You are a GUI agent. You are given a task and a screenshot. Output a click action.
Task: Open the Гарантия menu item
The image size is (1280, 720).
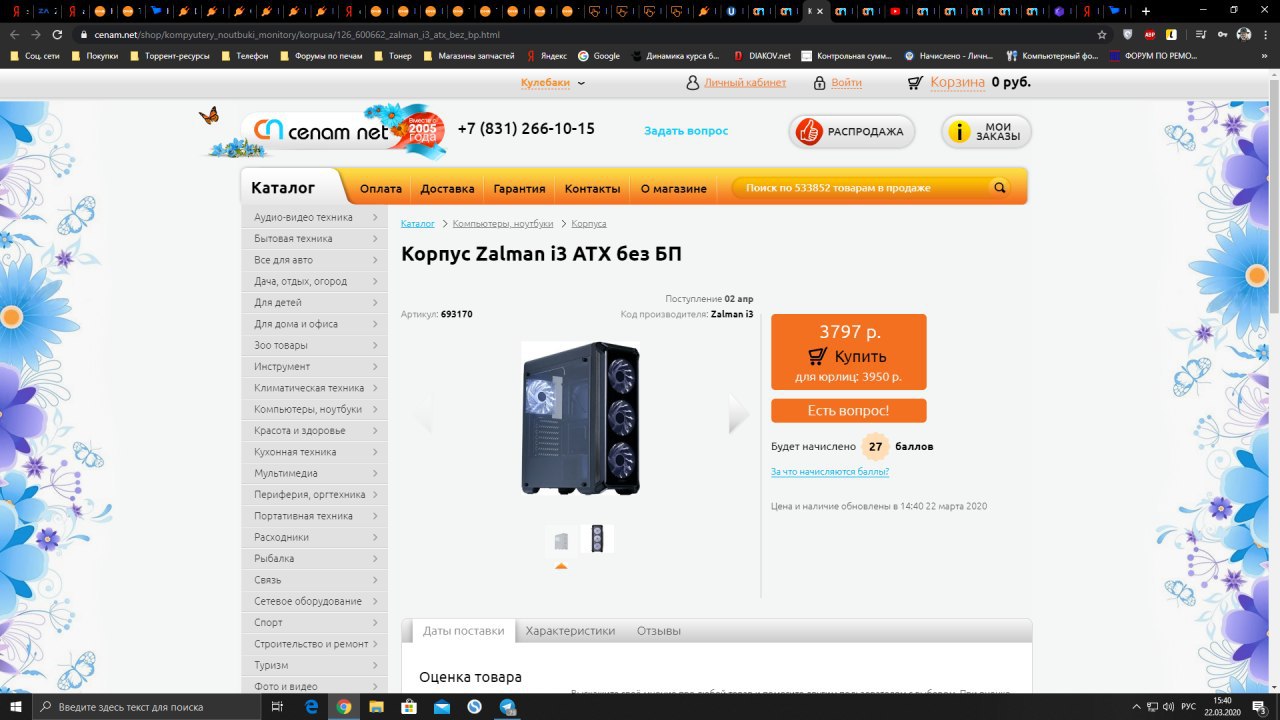(x=520, y=188)
